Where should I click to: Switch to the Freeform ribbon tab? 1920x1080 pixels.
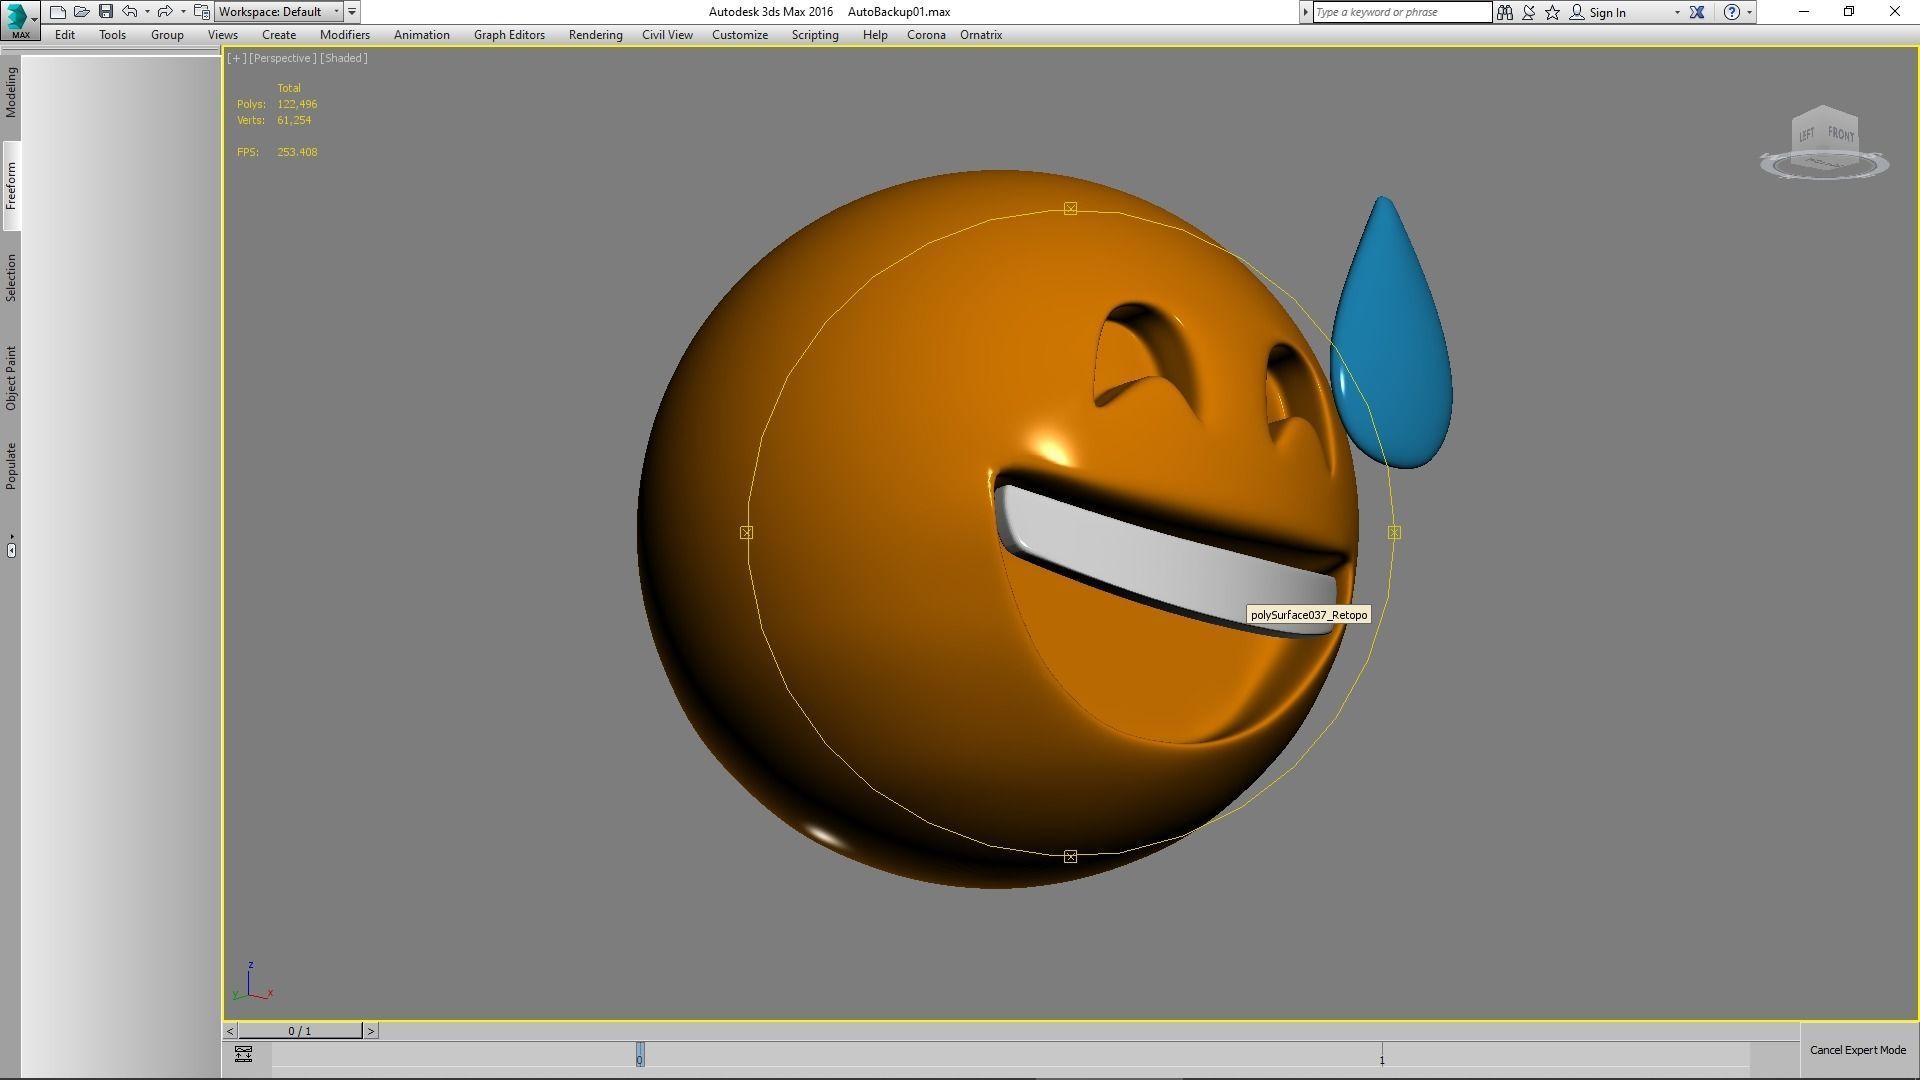pyautogui.click(x=11, y=186)
